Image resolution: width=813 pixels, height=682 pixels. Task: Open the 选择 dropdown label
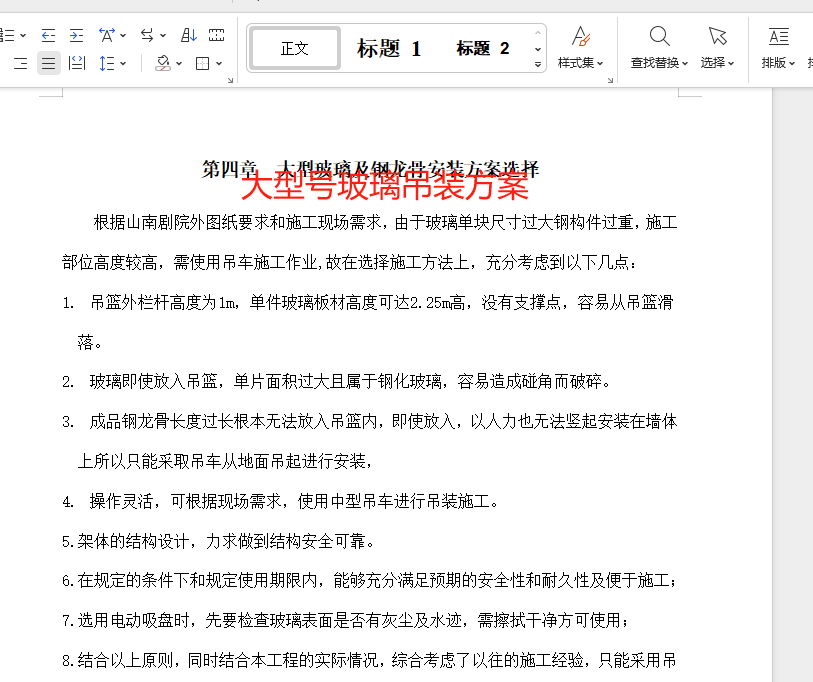tap(718, 63)
